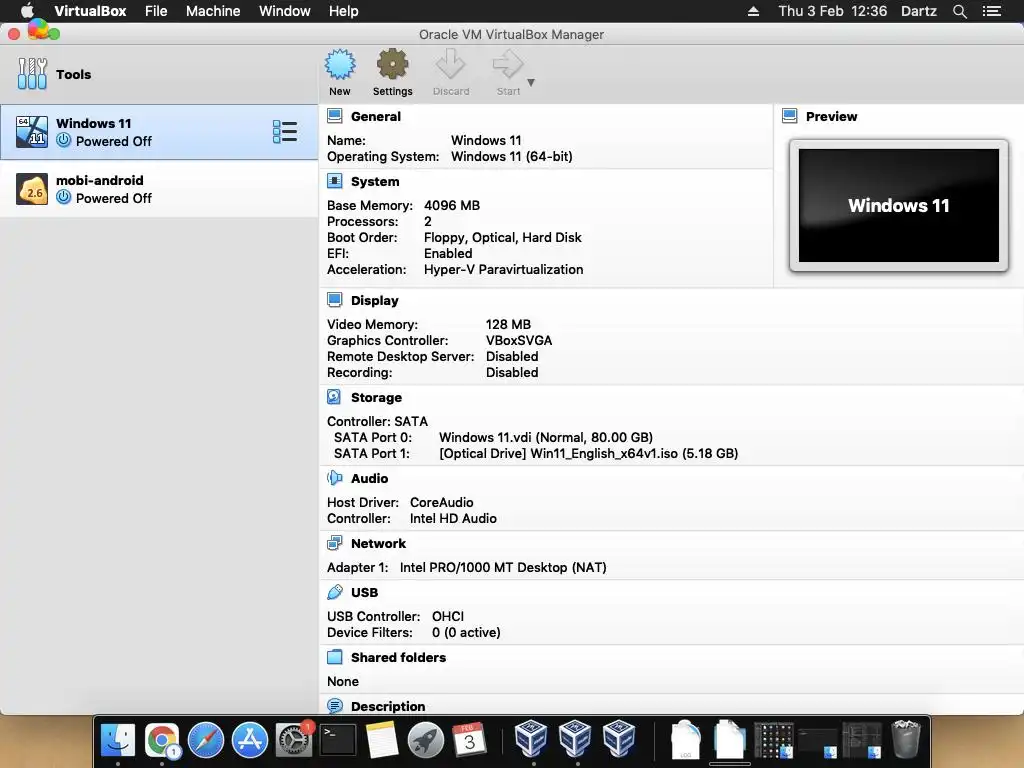Open System Preferences from the Dock
1024x768 pixels.
coord(293,740)
